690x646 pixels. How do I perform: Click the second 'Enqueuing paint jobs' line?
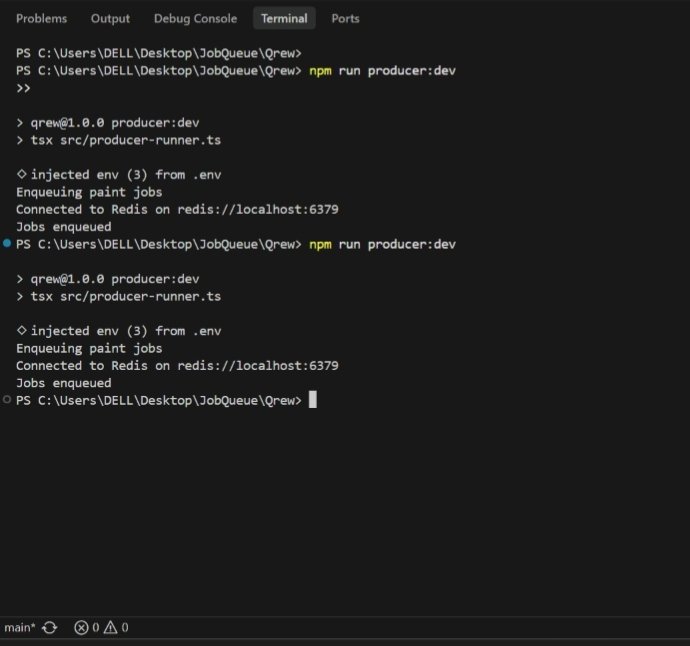pyautogui.click(x=89, y=349)
